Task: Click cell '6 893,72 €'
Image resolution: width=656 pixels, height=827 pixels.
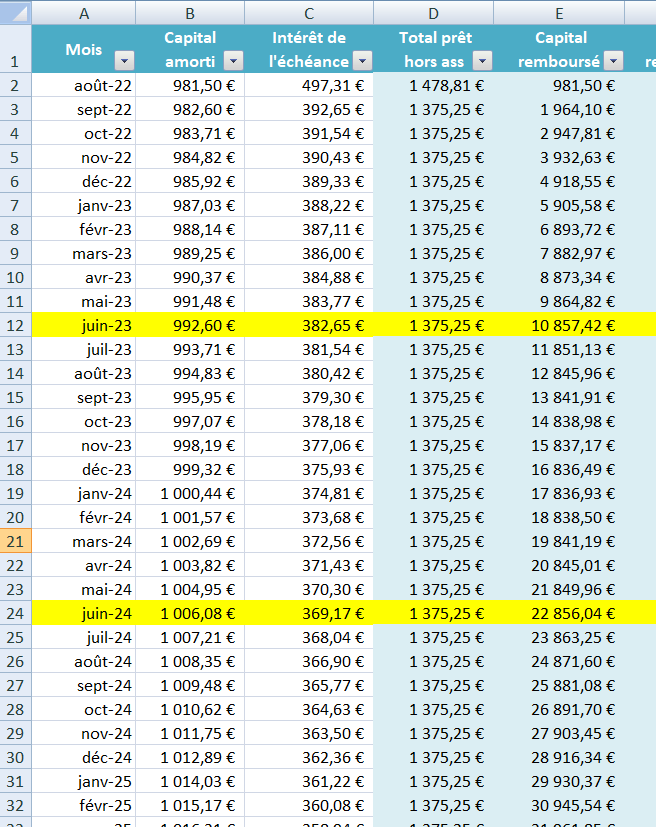Action: [559, 229]
